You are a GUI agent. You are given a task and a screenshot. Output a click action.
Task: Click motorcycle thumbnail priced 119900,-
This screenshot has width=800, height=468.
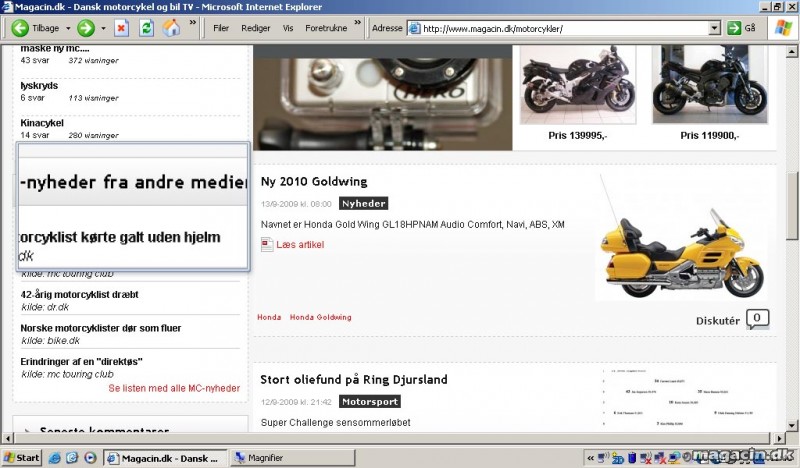[710, 85]
